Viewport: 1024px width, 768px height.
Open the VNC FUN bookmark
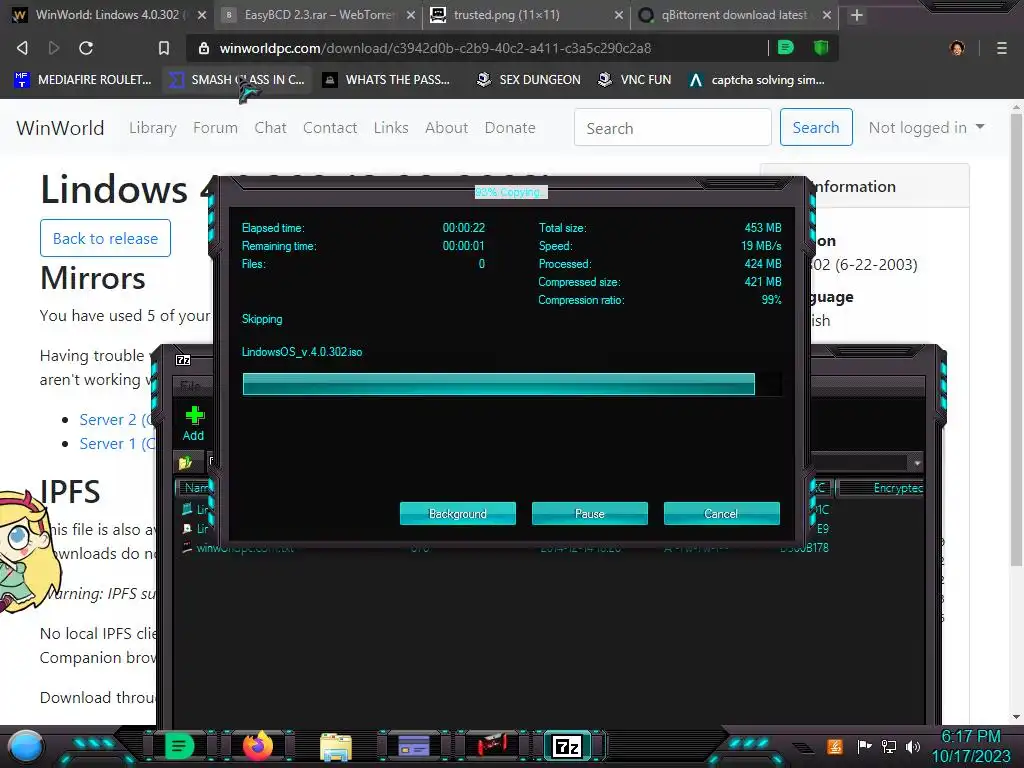635,80
